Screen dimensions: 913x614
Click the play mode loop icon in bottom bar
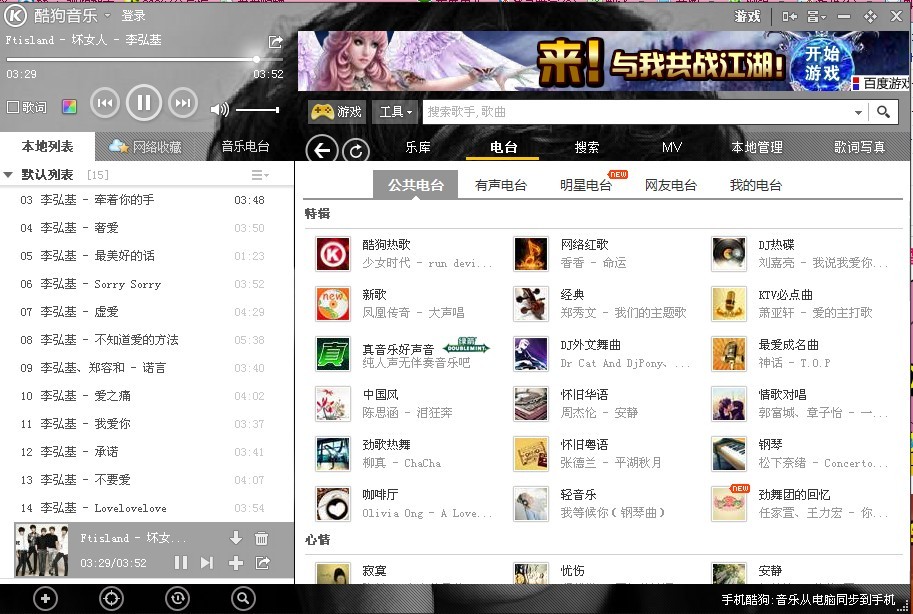[x=177, y=598]
